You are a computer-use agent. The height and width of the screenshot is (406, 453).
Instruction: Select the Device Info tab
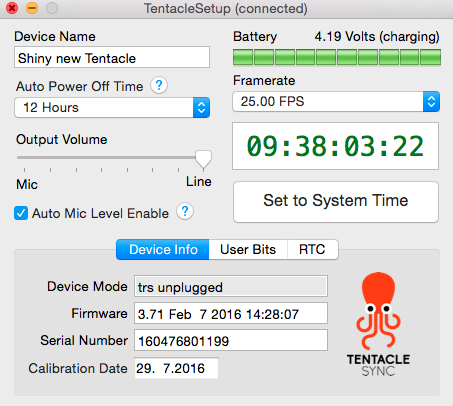[163, 249]
